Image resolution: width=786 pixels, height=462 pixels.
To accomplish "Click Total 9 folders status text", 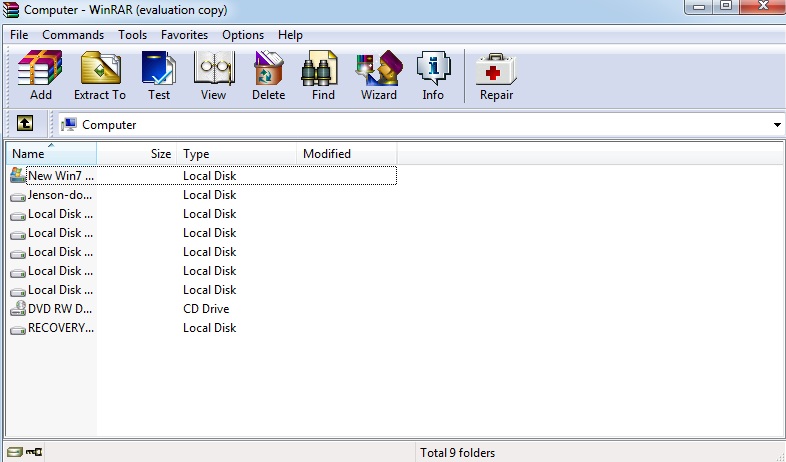I will coord(457,452).
